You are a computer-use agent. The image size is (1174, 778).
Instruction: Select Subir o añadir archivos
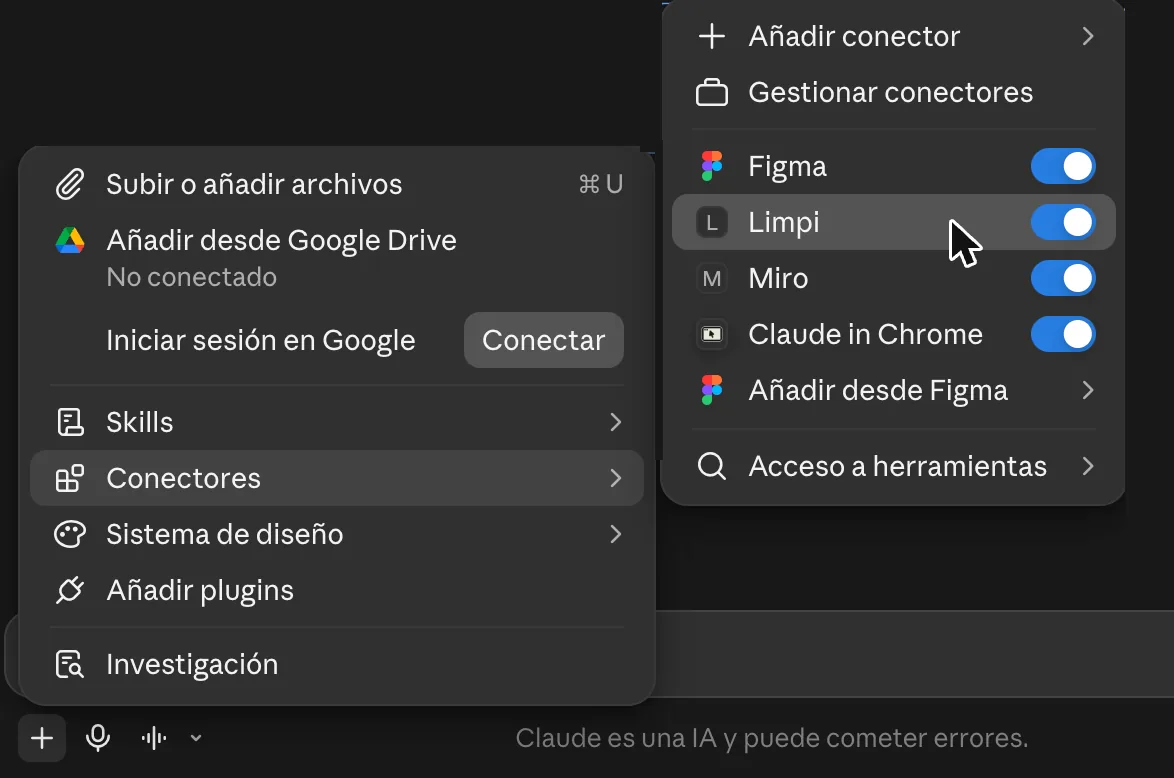(x=337, y=184)
